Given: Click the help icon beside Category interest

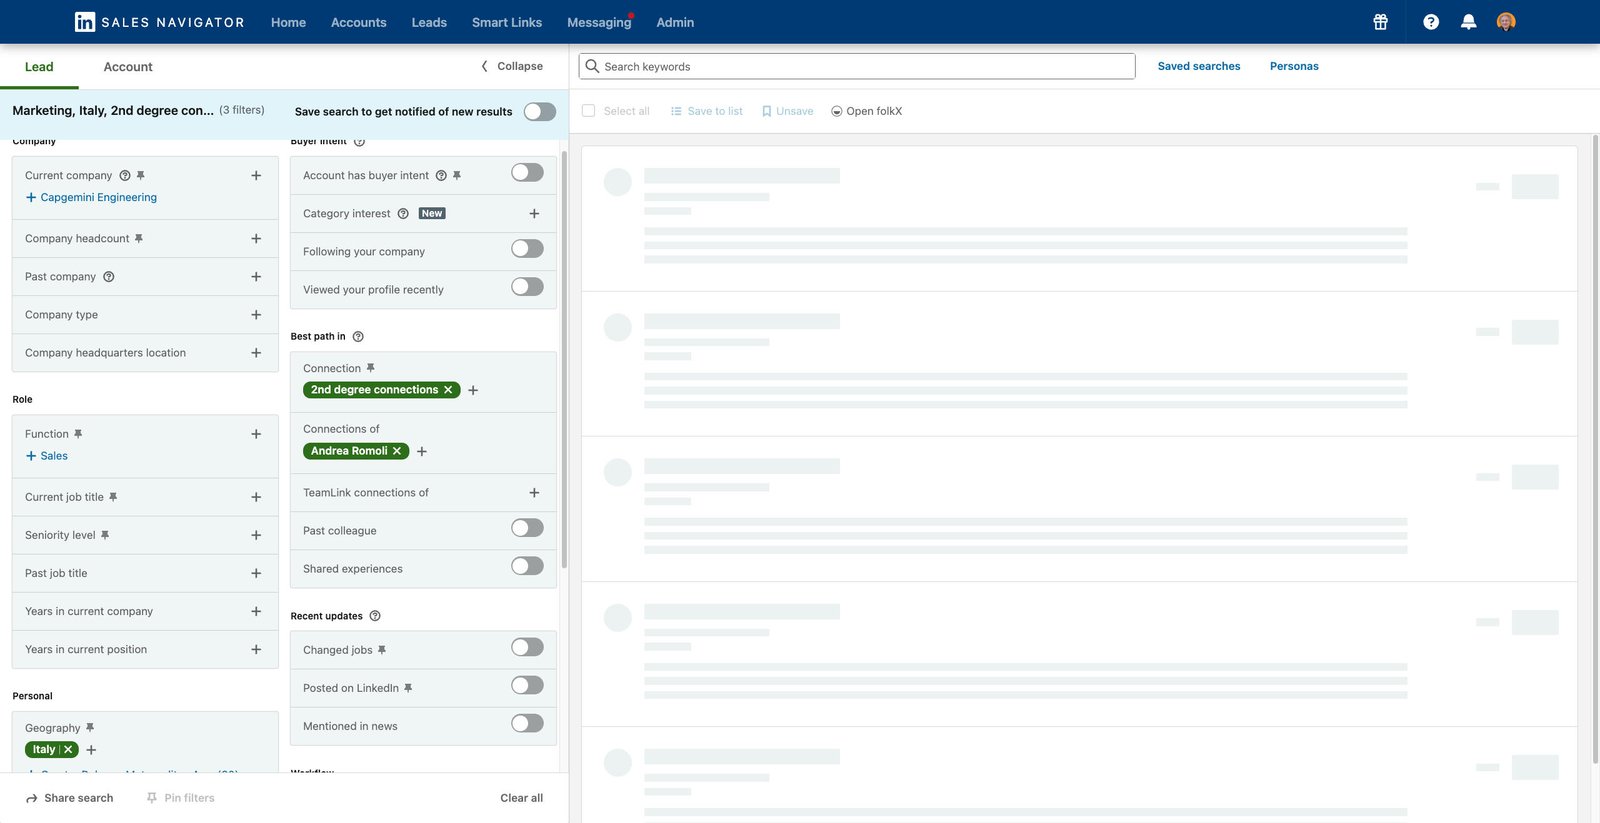Looking at the screenshot, I should tap(403, 214).
